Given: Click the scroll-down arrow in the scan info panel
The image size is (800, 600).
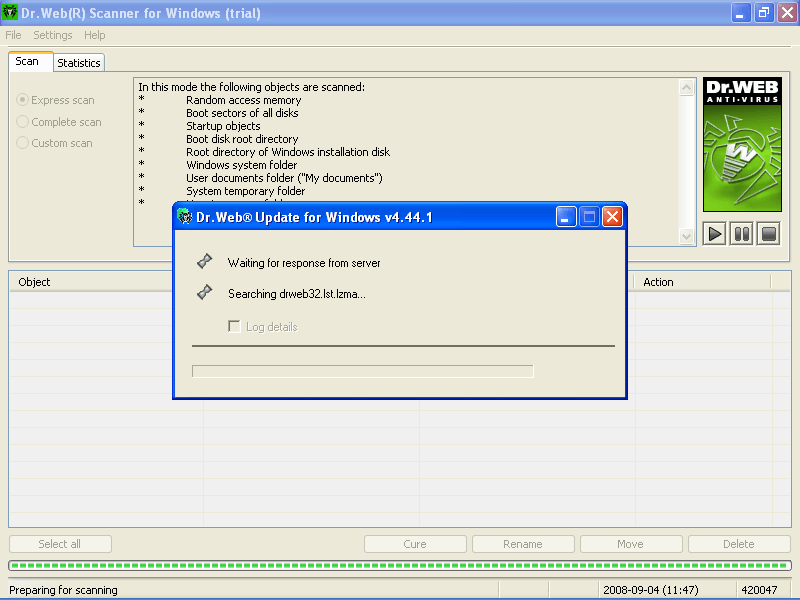Looking at the screenshot, I should pos(687,235).
